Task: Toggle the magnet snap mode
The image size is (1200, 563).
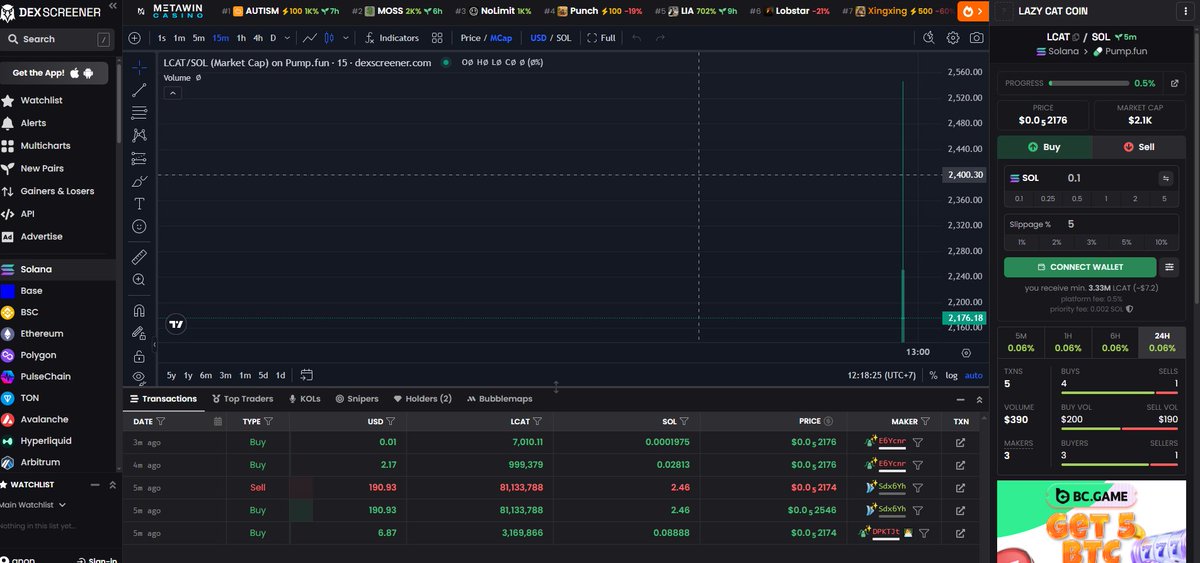Action: click(139, 310)
